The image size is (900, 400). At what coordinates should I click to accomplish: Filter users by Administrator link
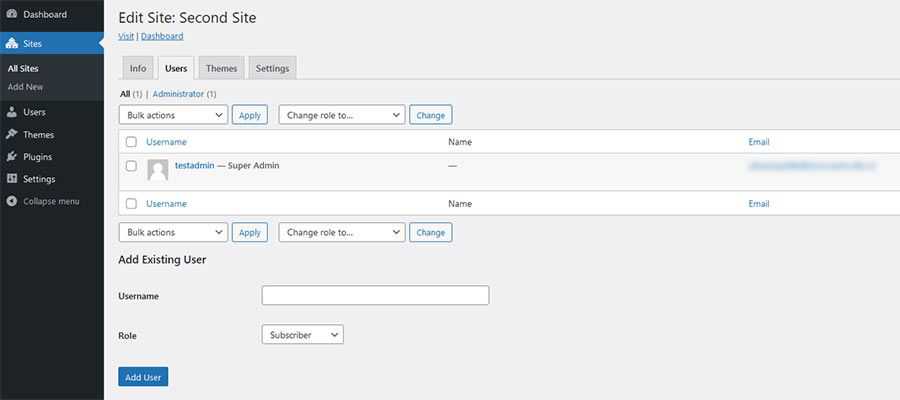coord(178,94)
